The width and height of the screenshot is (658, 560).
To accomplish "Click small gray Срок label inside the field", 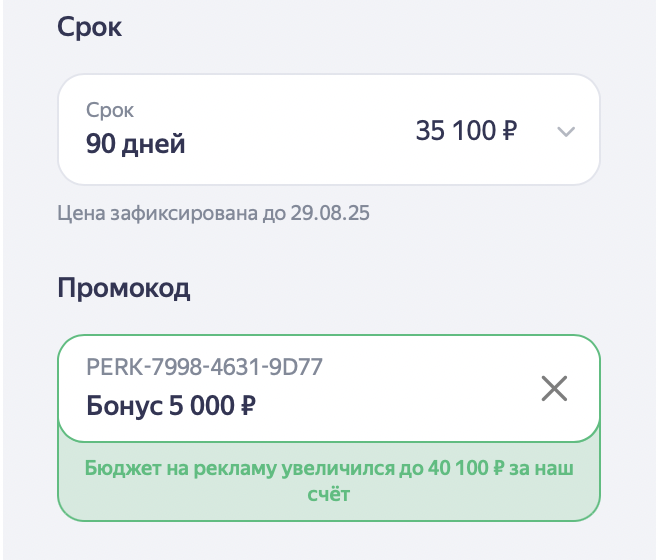I will 110,110.
